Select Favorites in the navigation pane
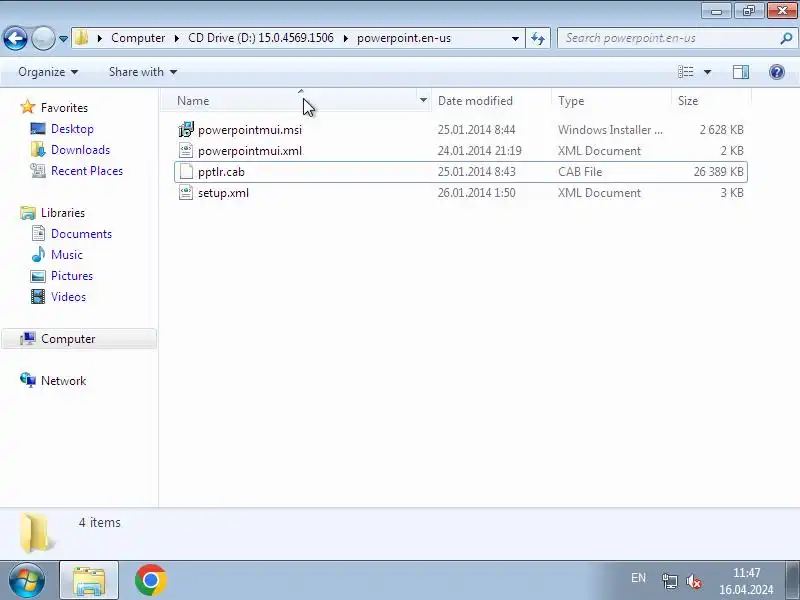 coord(64,108)
